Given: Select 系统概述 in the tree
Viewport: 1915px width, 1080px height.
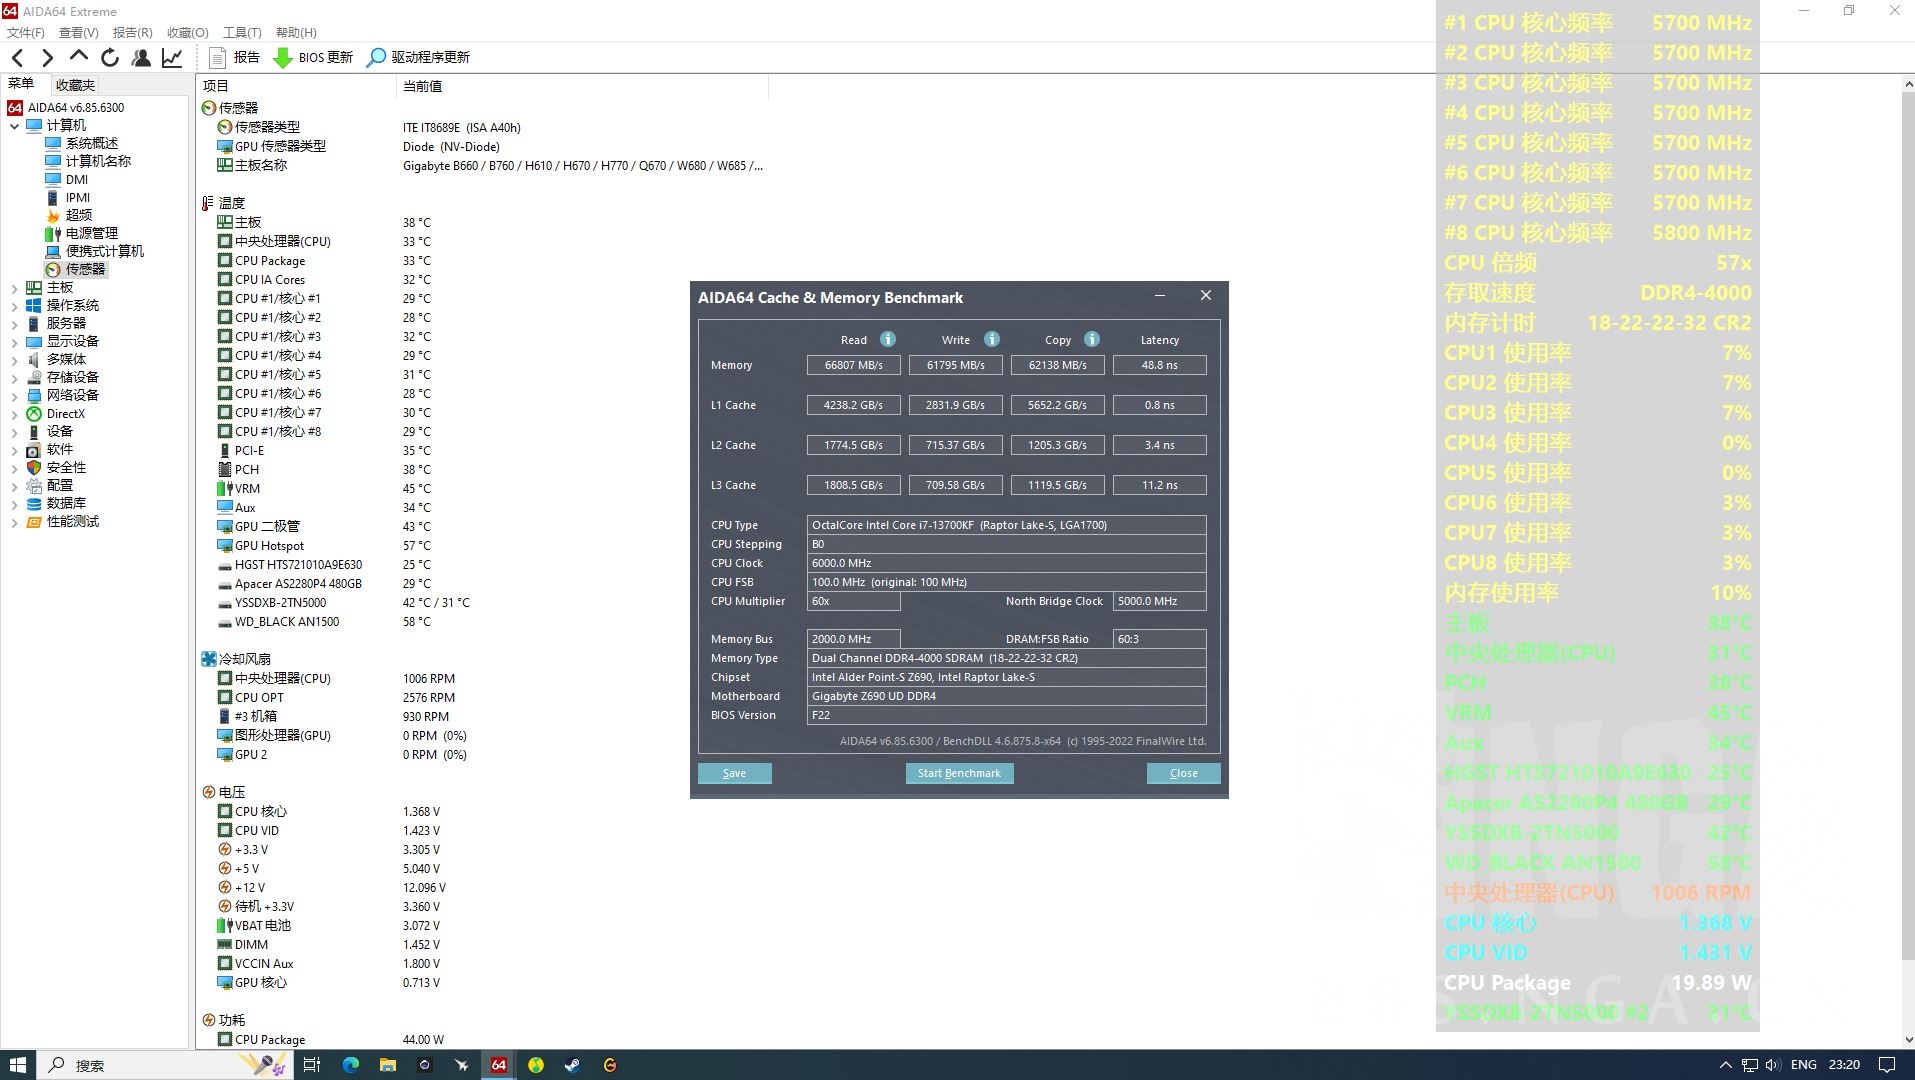Looking at the screenshot, I should point(91,143).
